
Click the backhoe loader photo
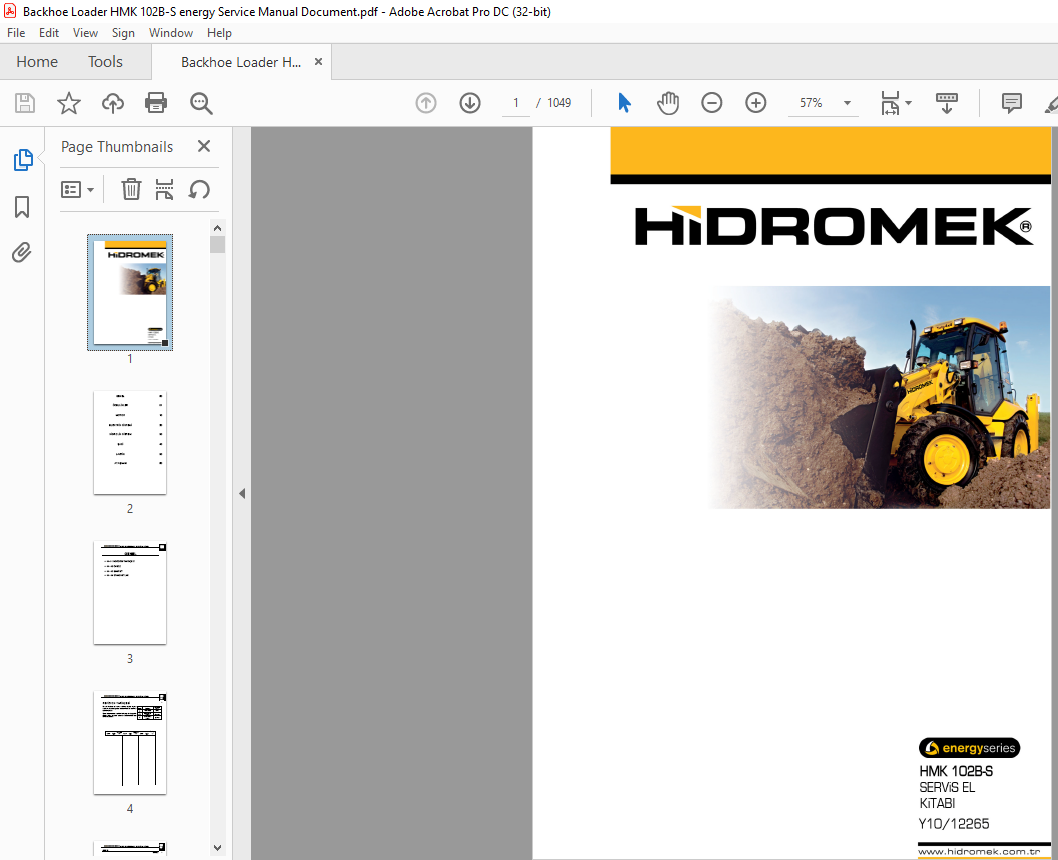click(x=880, y=397)
